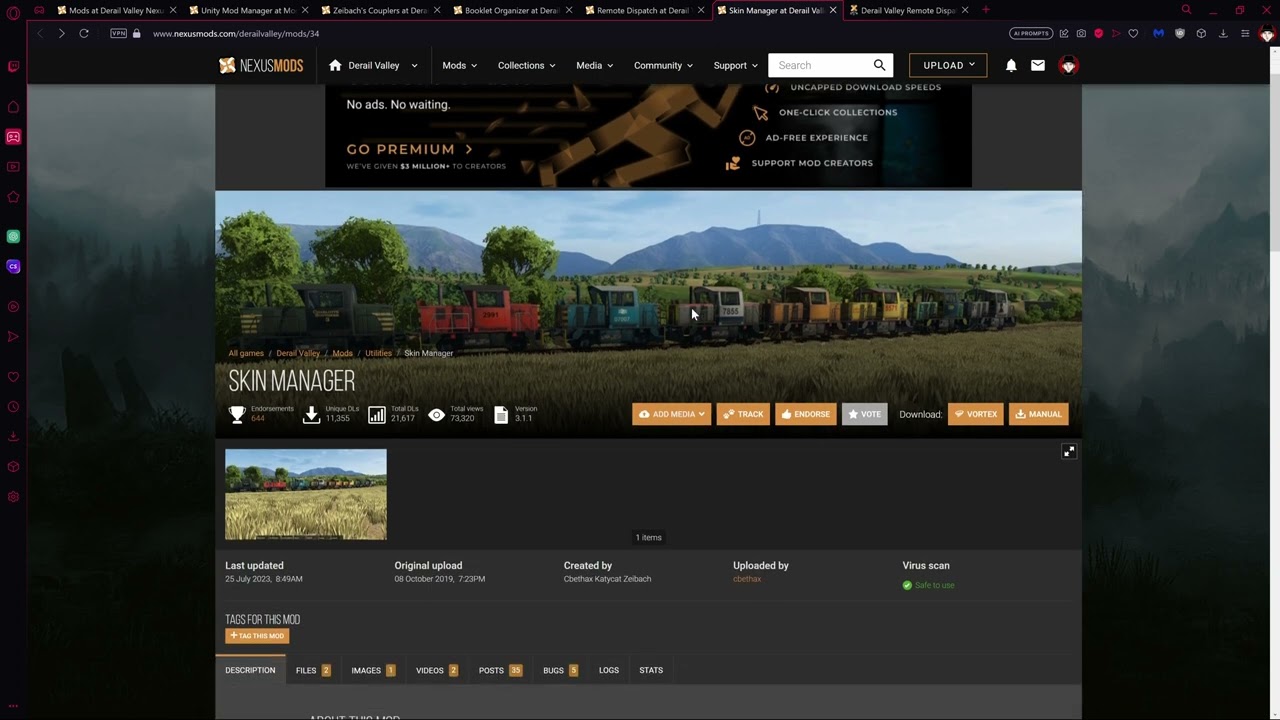Click the search magnifier in search box
The width and height of the screenshot is (1280, 720).
pyautogui.click(x=879, y=65)
